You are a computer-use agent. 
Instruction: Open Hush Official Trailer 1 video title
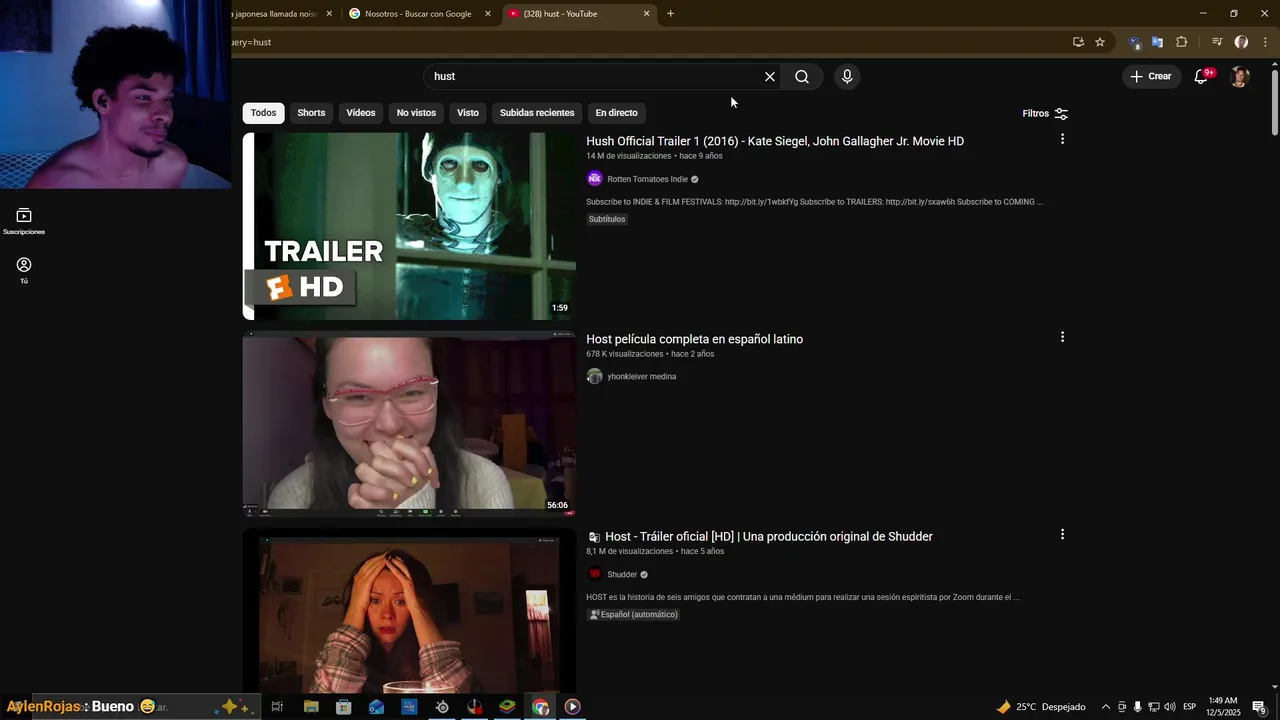tap(775, 141)
